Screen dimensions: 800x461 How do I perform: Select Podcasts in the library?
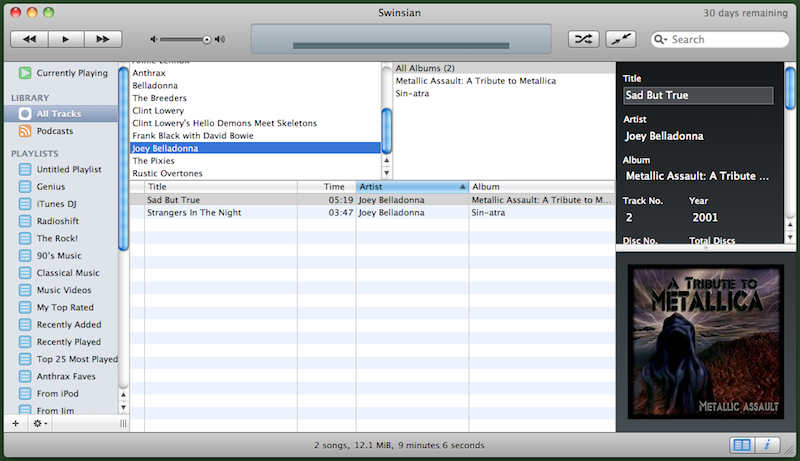pyautogui.click(x=54, y=131)
